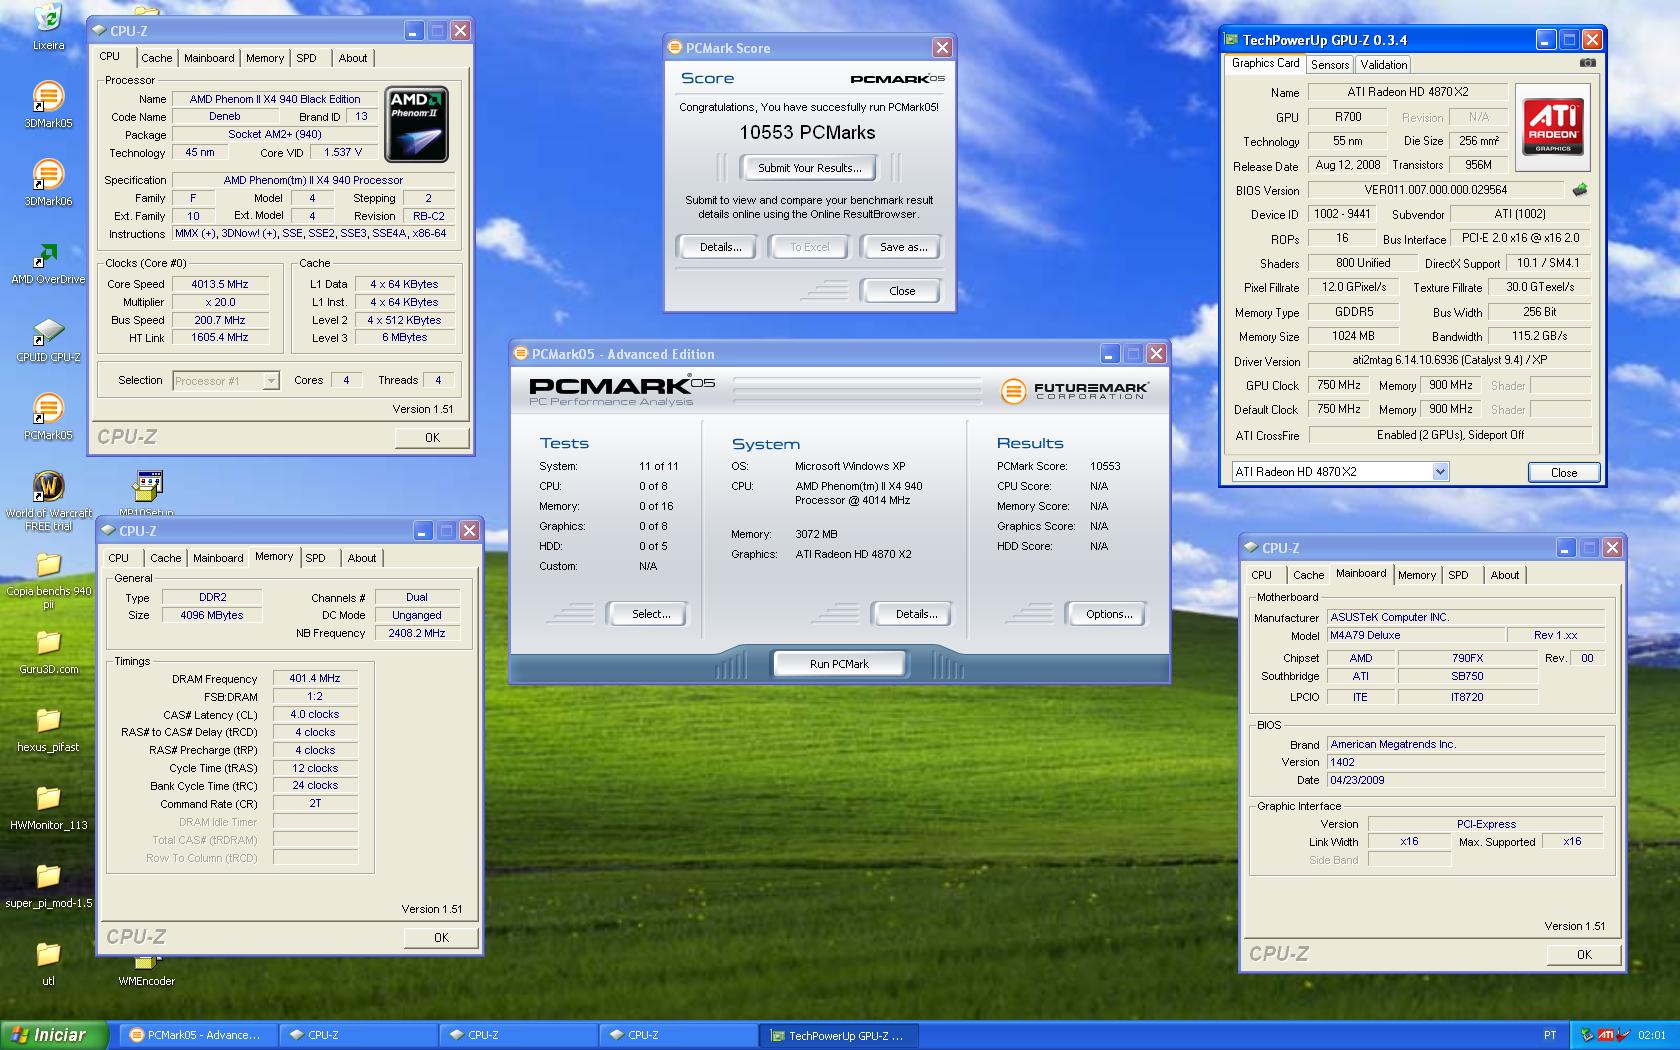1680x1050 pixels.
Task: Click the Bus Speed value 200.7 MHz
Action: (x=220, y=320)
